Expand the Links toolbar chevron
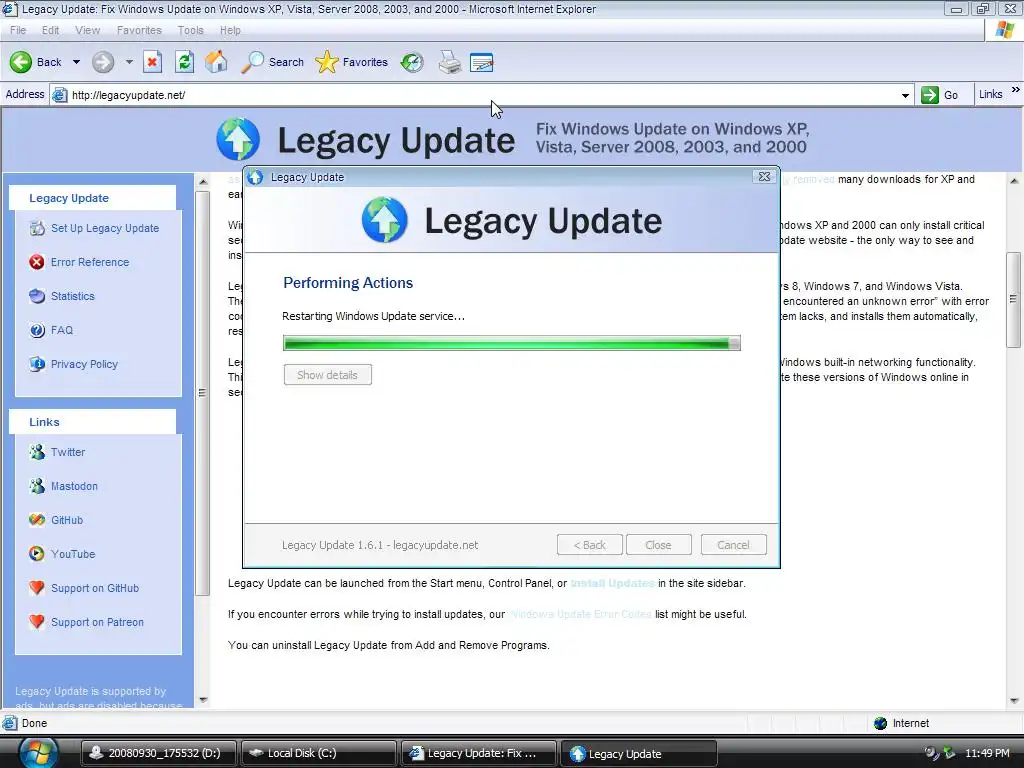This screenshot has width=1024, height=768. point(1016,90)
